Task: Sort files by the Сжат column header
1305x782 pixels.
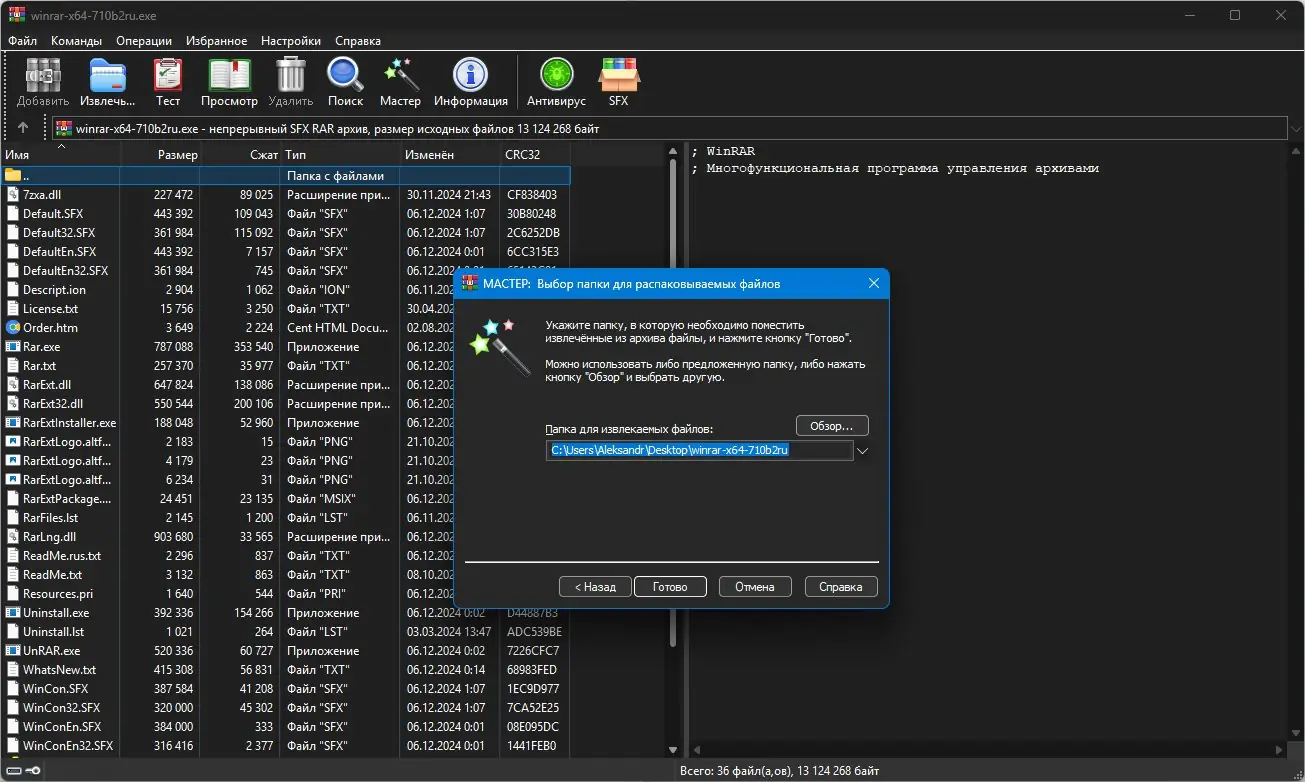Action: point(240,155)
